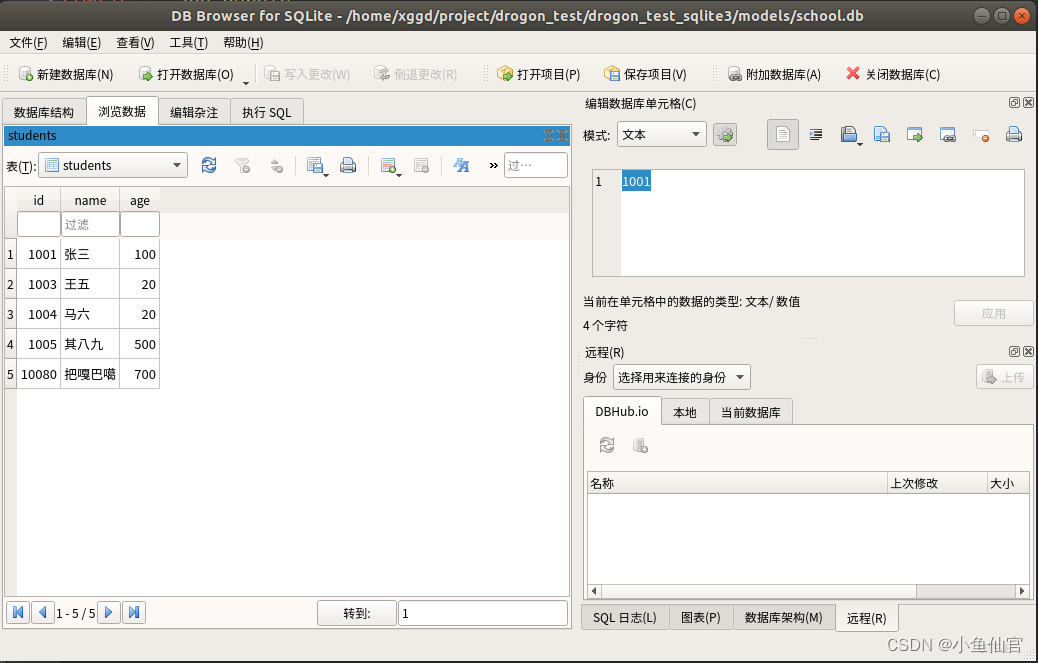Click the clear all filters funnel icon
The image size is (1038, 663).
point(243,165)
